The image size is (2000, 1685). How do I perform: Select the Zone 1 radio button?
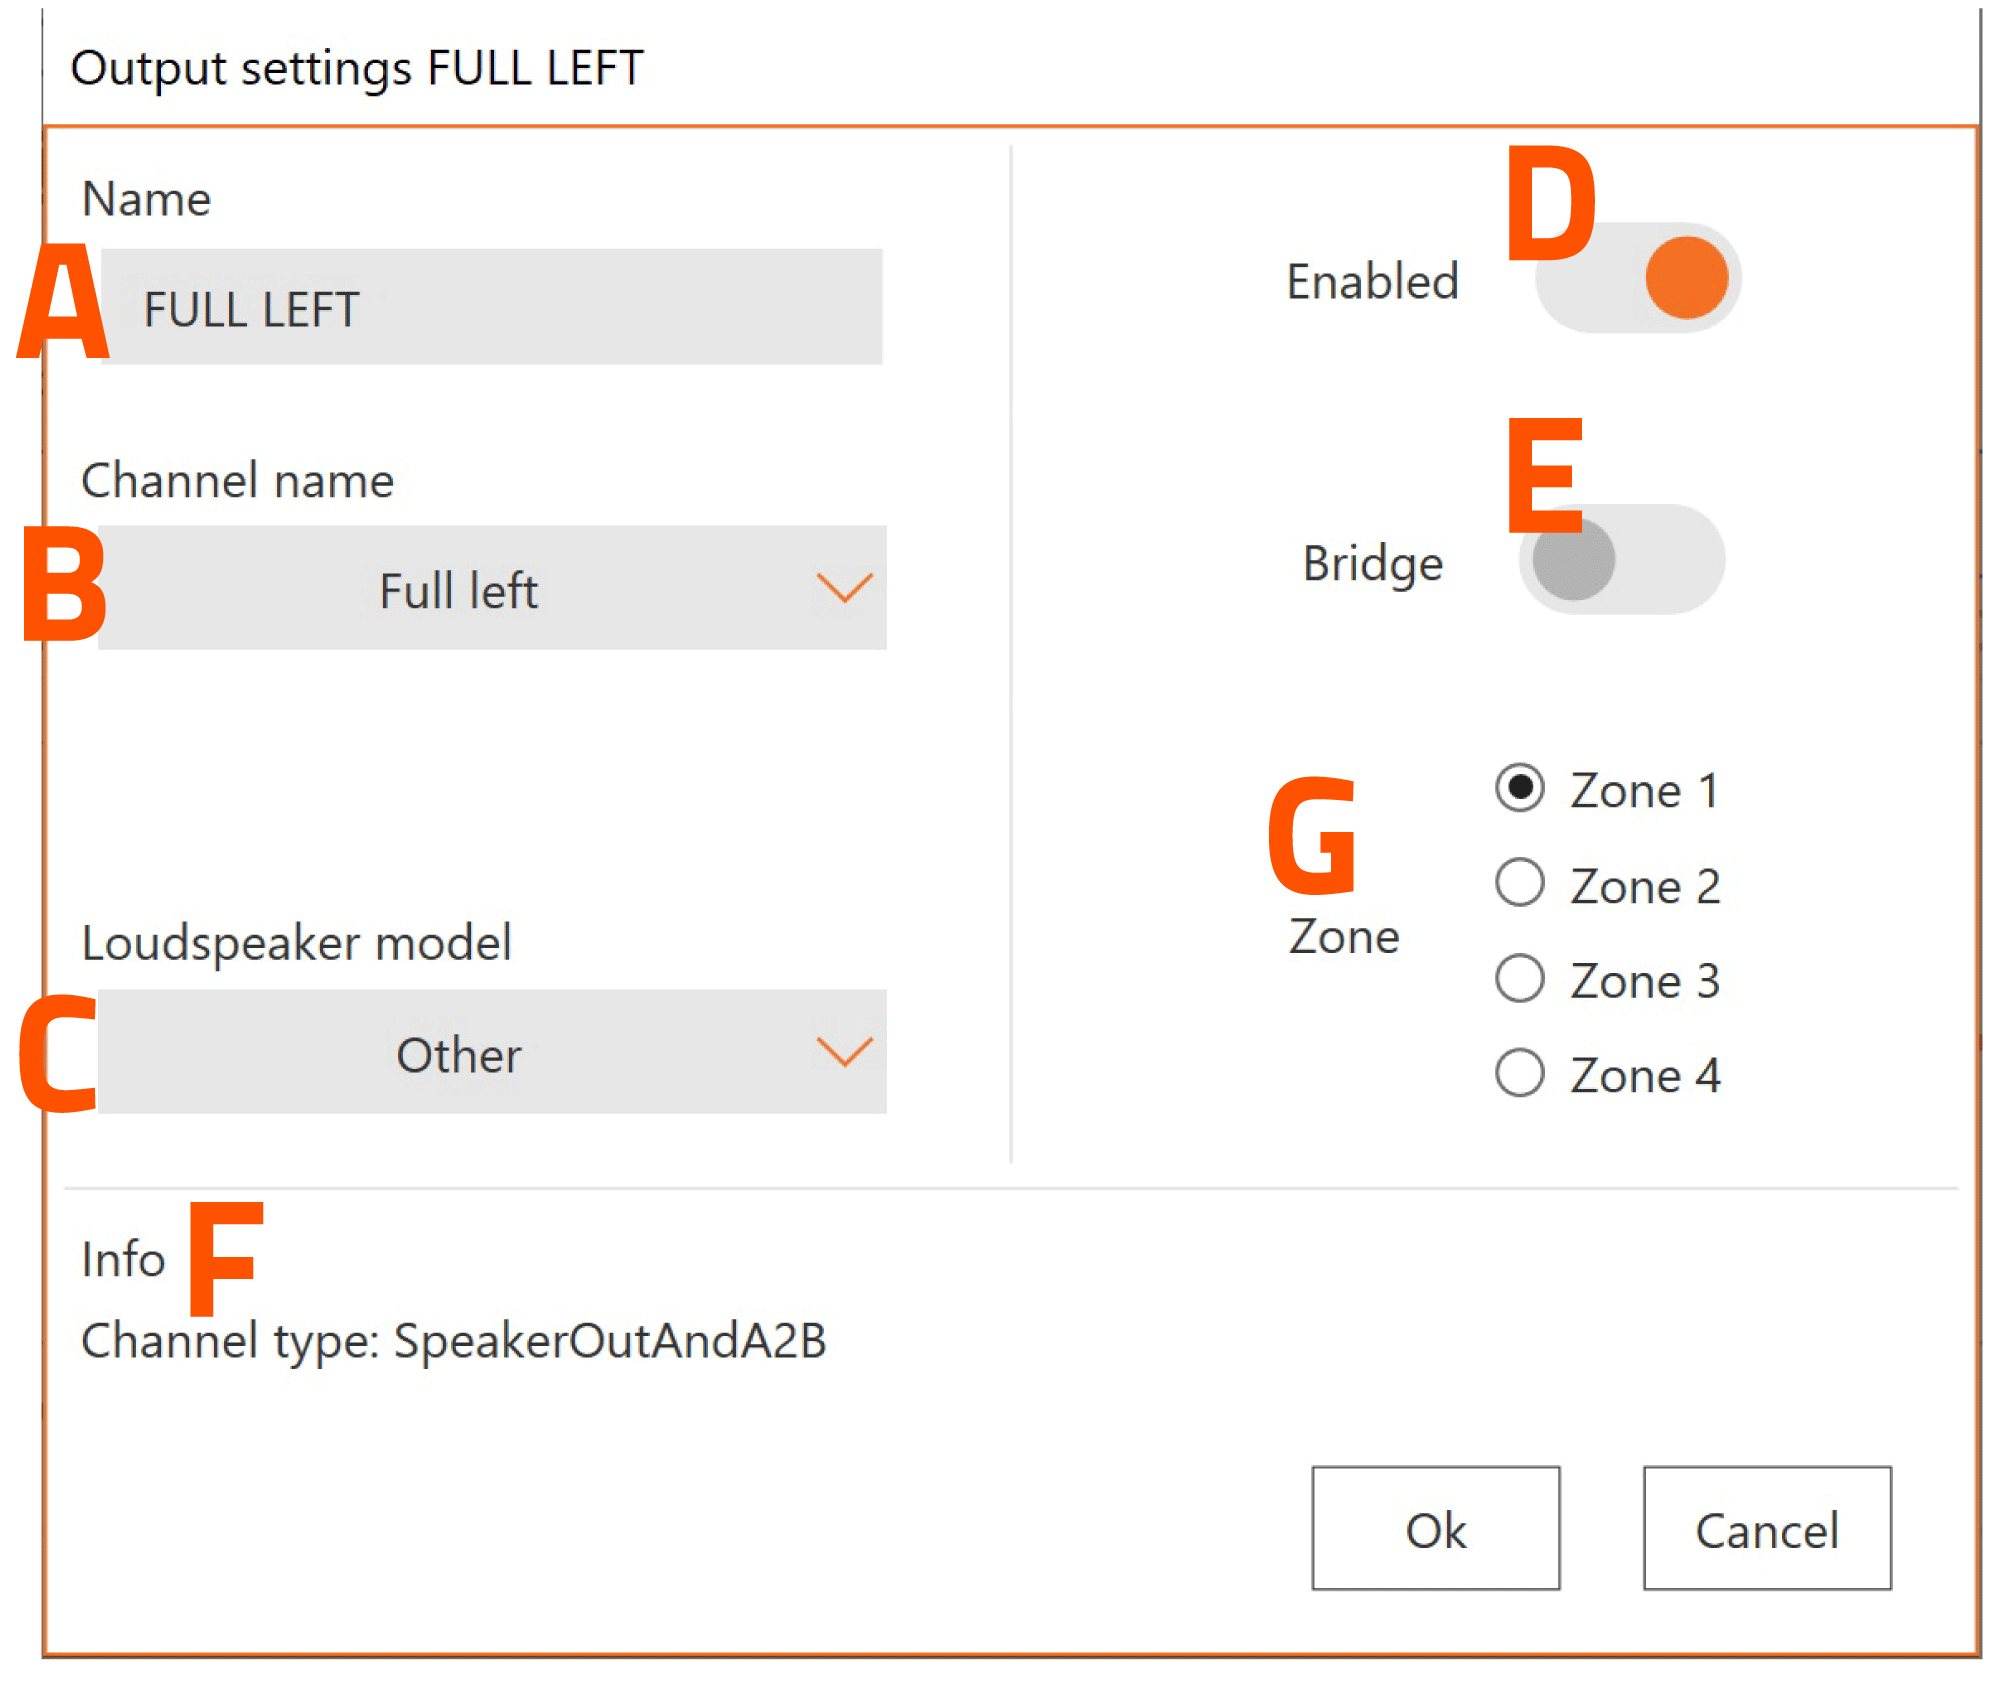point(1519,788)
